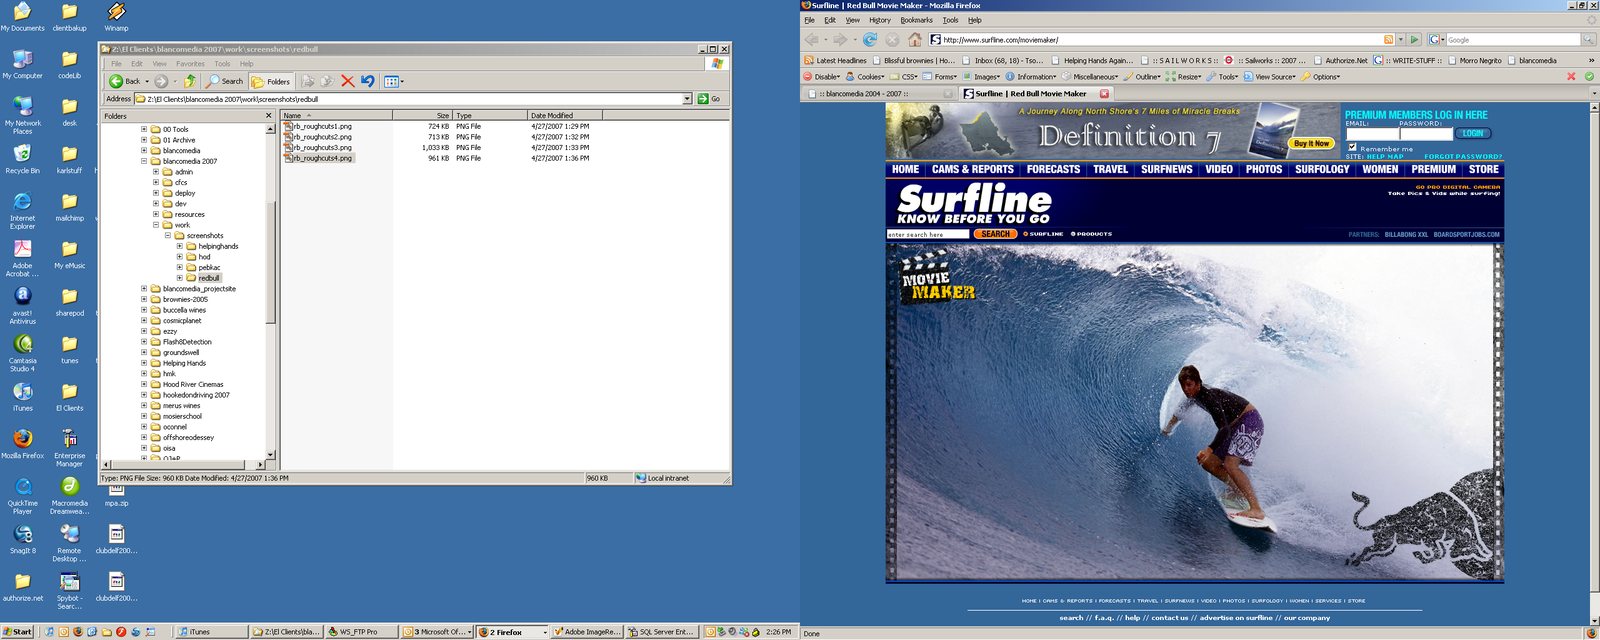Open FORECASTS in Surfline navigation
Image resolution: width=1600 pixels, height=640 pixels.
tap(1053, 170)
